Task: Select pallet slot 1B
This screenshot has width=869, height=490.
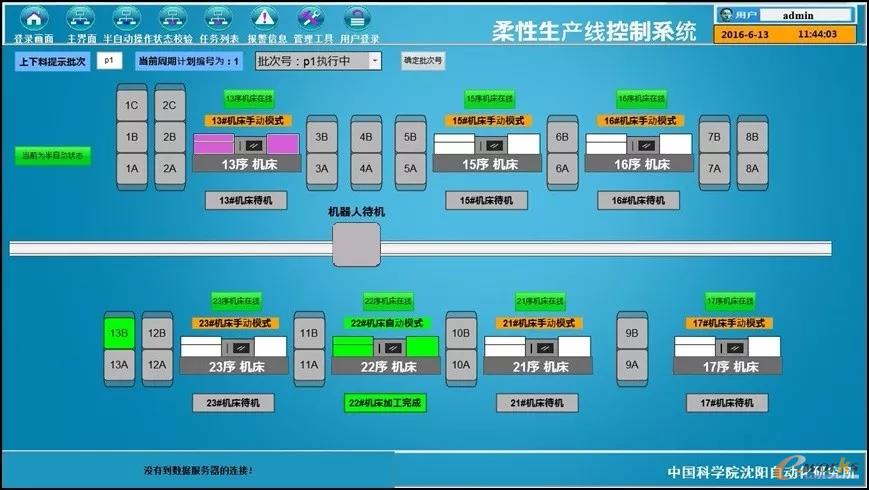Action: click(x=132, y=137)
